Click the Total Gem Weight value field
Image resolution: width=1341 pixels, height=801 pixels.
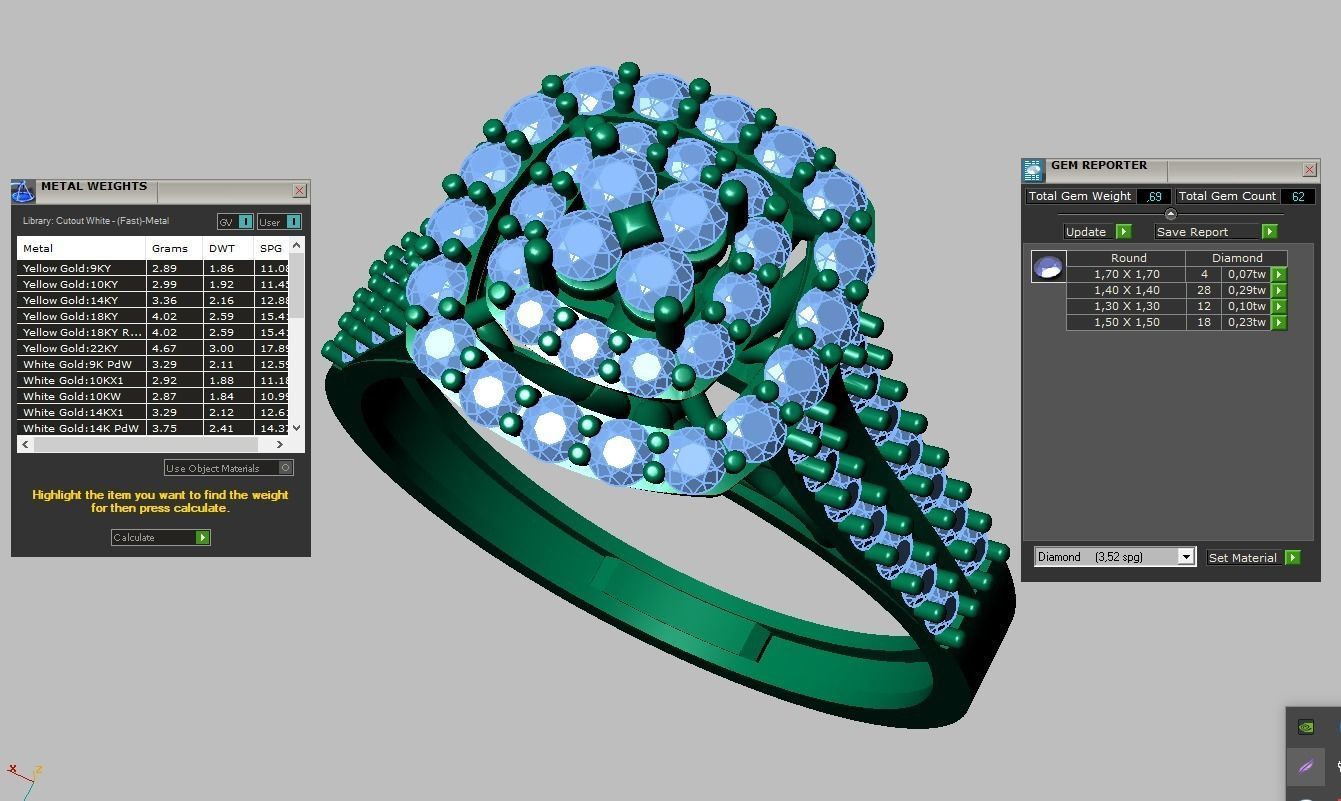tap(1154, 196)
